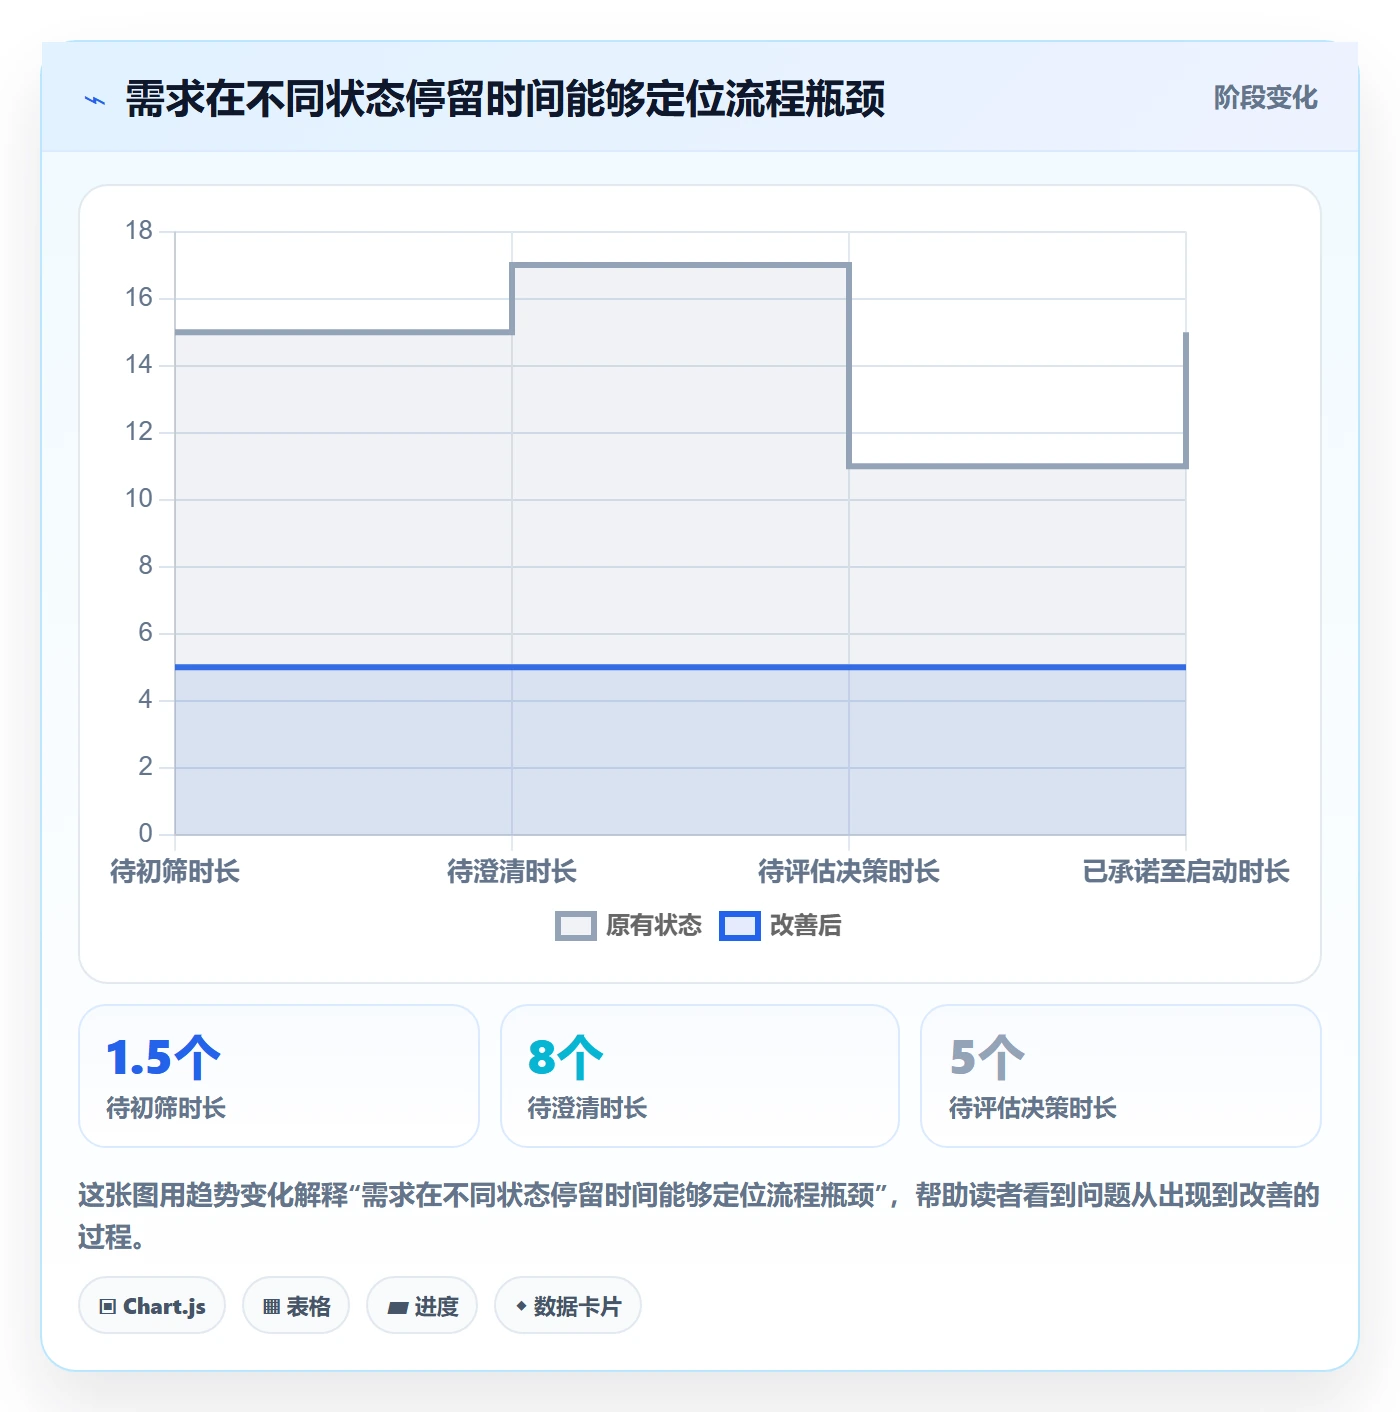Open the 1.5个 待初筛时长 card

[x=279, y=1076]
